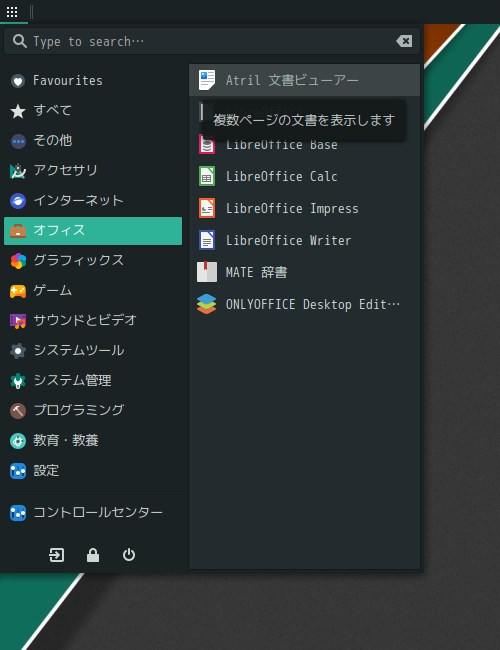
Task: Click the search text field
Action: [x=211, y=41]
